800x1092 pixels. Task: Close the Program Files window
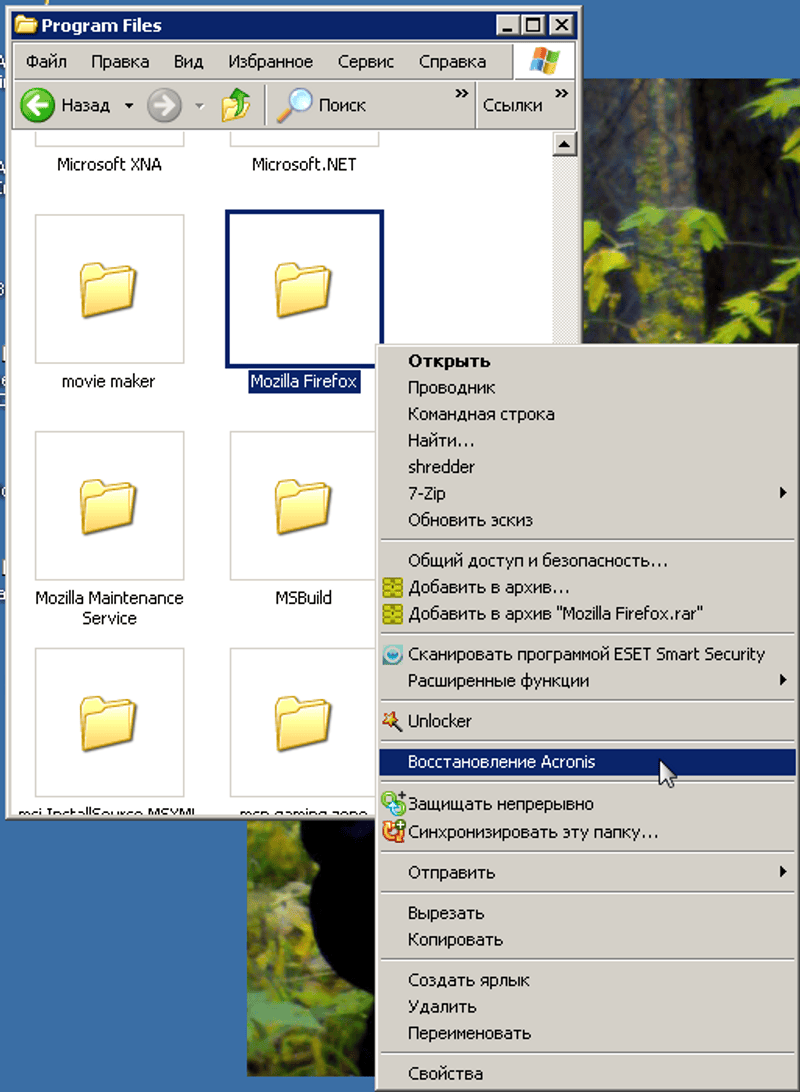pyautogui.click(x=561, y=26)
